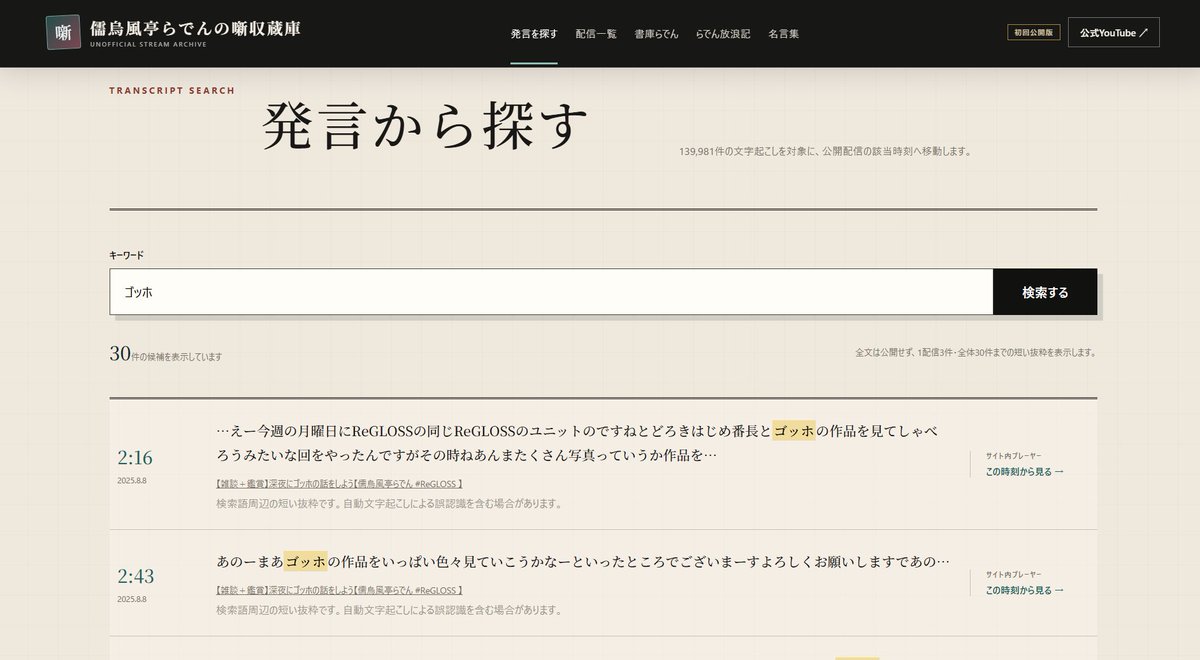The height and width of the screenshot is (660, 1200).
Task: Click この時刻から見る for the 2:43 result
Action: [x=1024, y=590]
